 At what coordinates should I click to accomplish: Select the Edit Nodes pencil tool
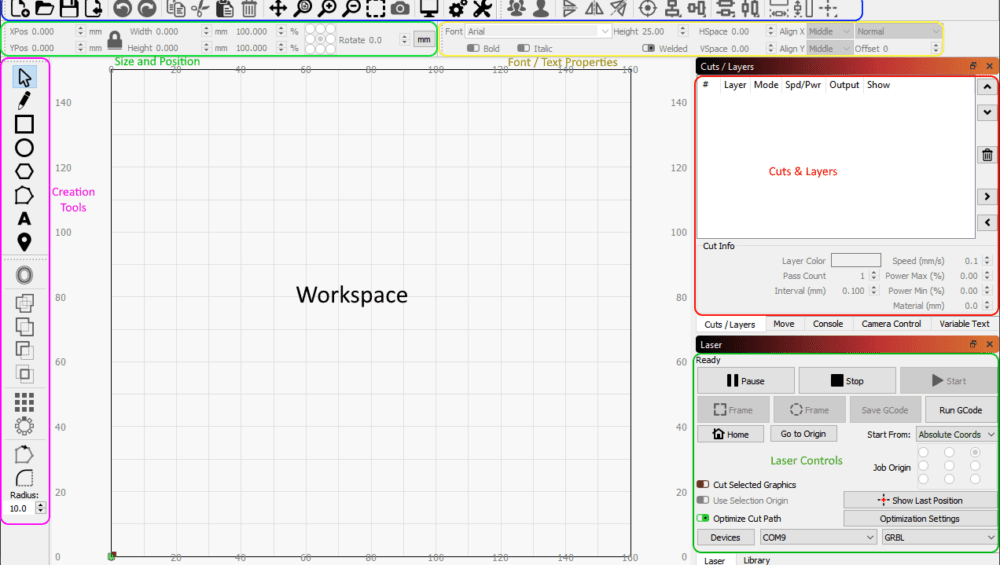click(x=24, y=101)
